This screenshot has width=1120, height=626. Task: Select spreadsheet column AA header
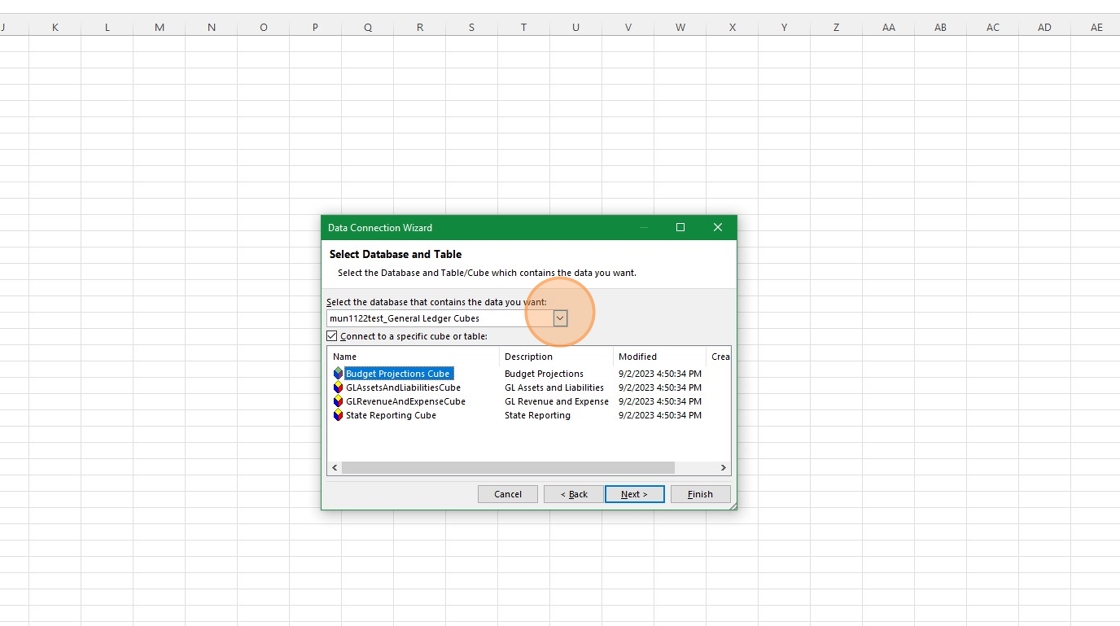pyautogui.click(x=889, y=27)
